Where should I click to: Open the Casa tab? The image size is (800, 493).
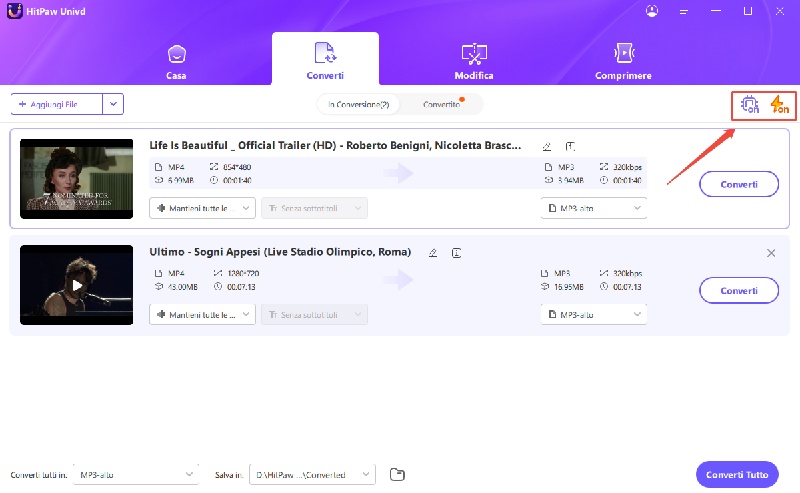point(176,59)
